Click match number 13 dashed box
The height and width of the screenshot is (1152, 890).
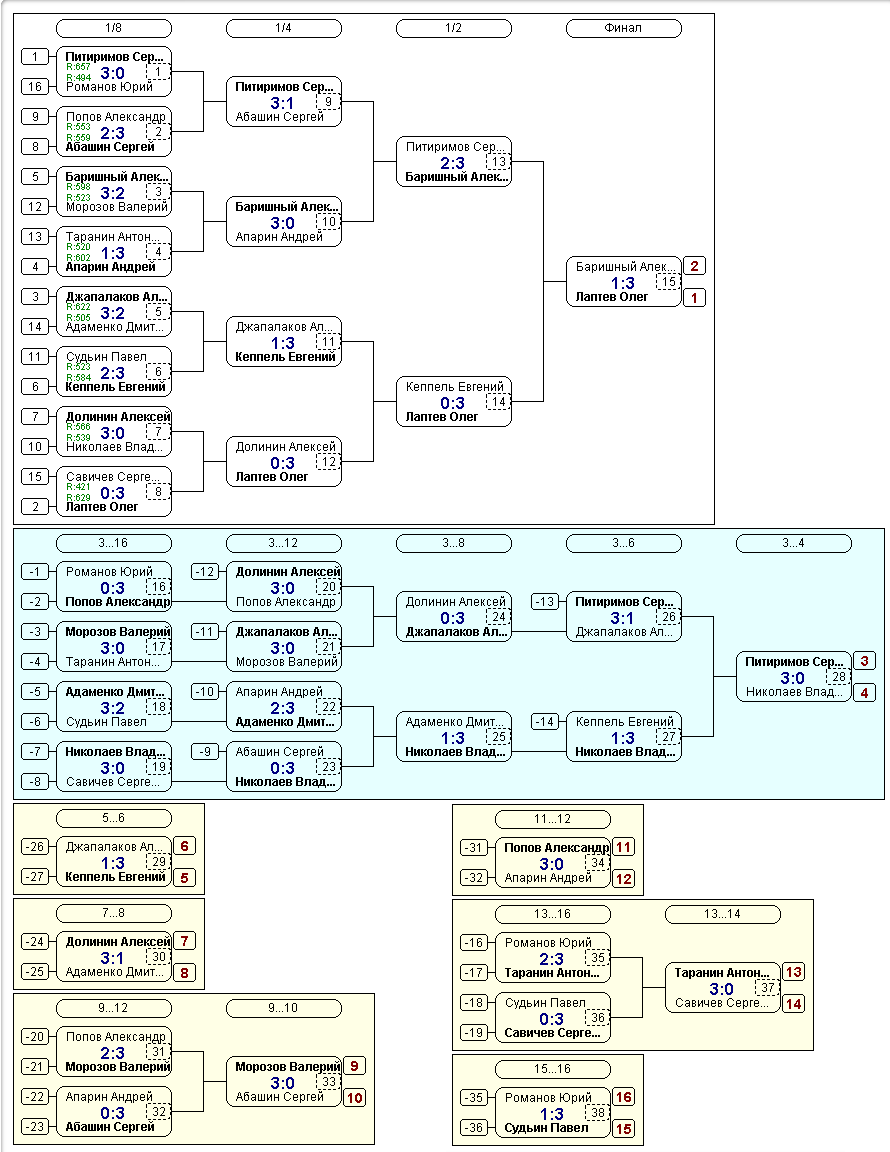(498, 162)
